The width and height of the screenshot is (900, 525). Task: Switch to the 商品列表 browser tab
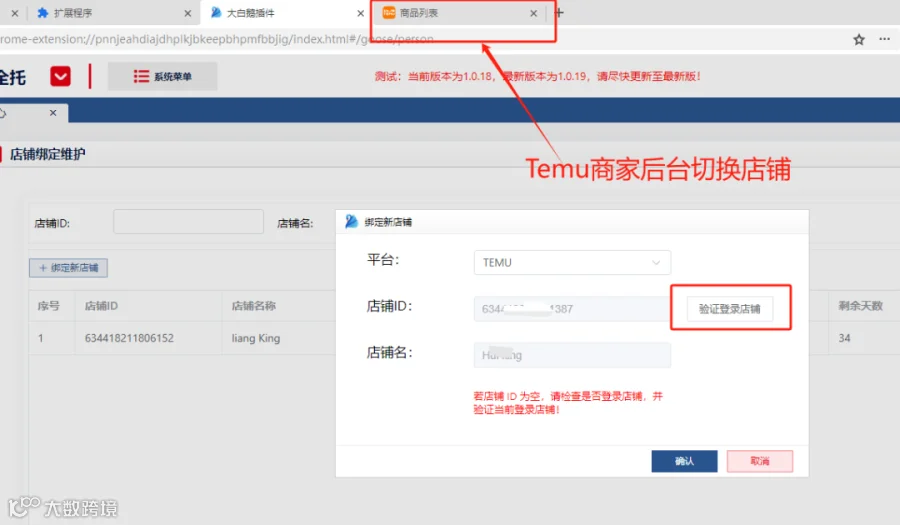pyautogui.click(x=459, y=13)
